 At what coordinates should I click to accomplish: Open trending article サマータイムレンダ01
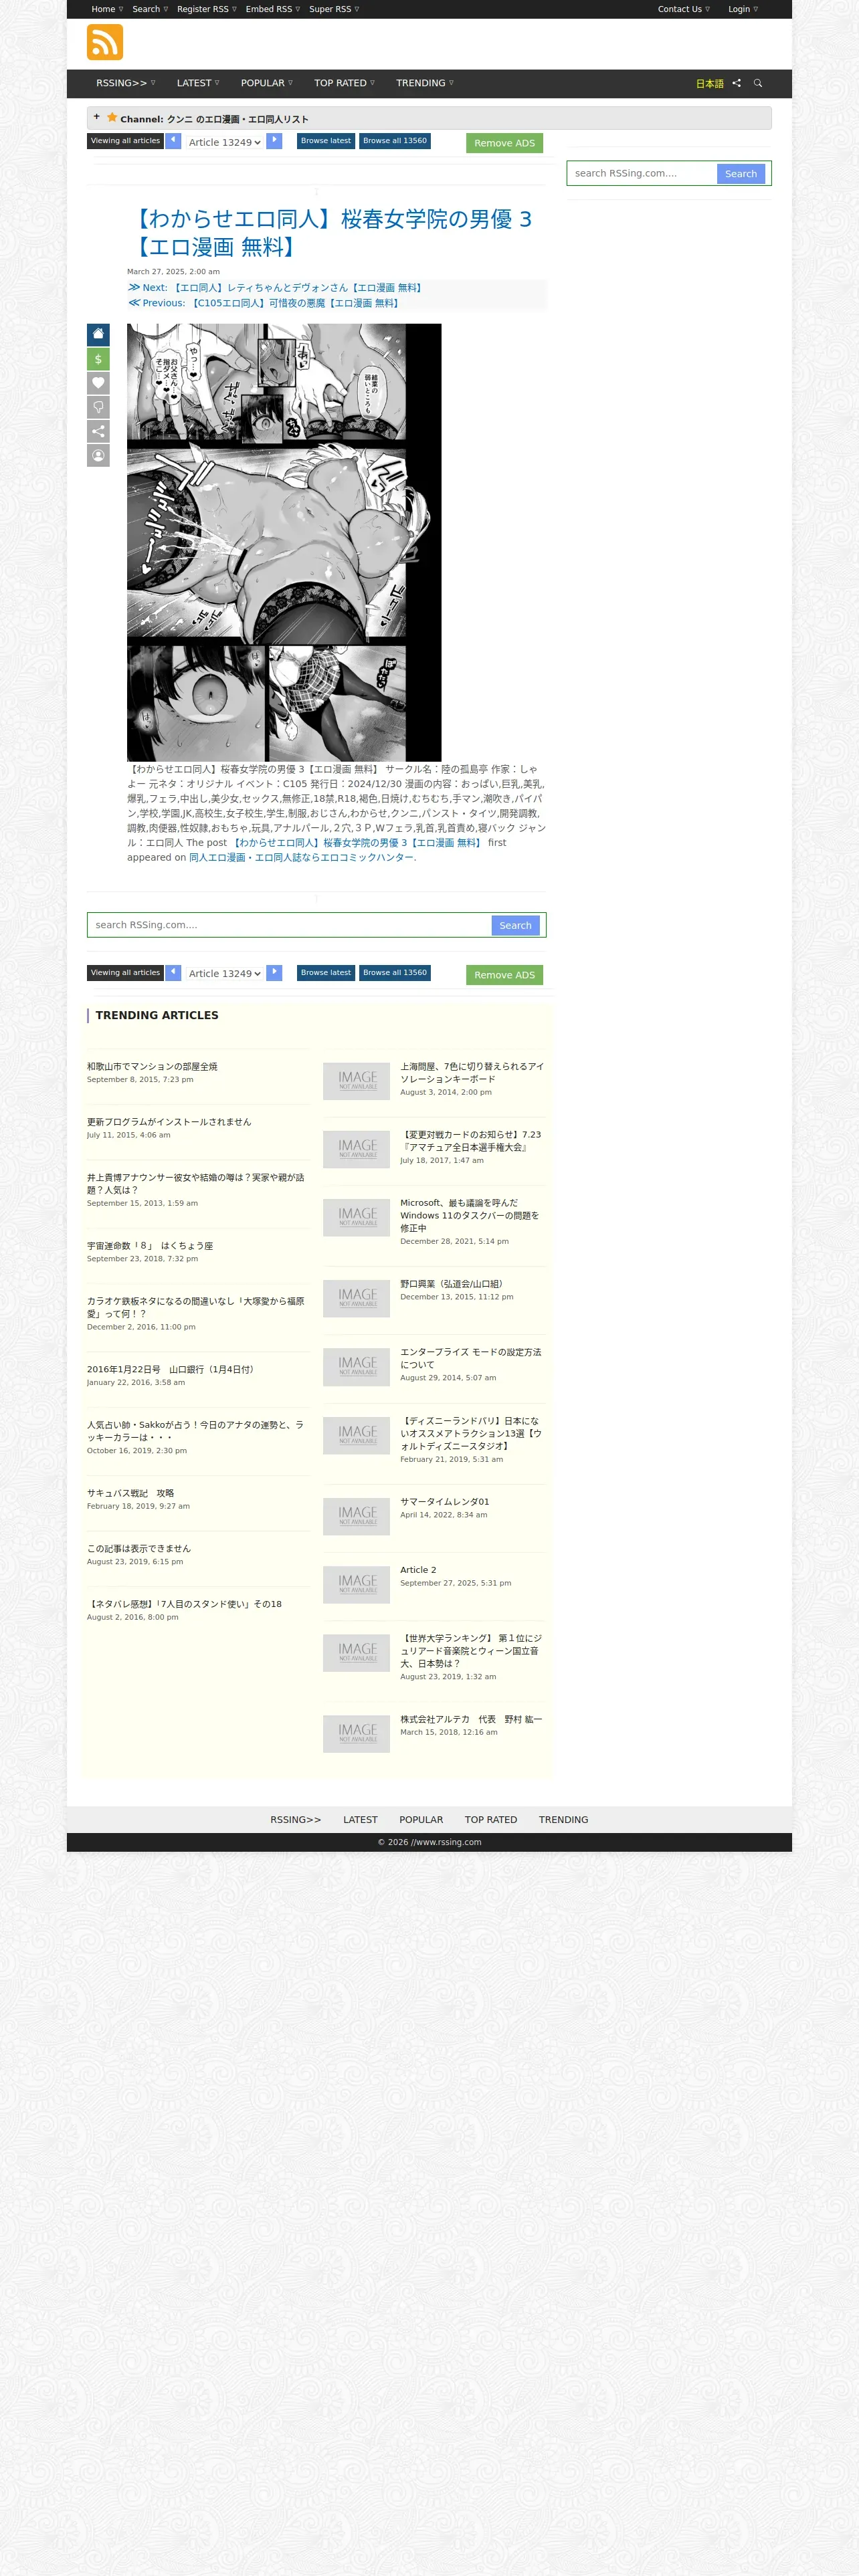pyautogui.click(x=445, y=1501)
